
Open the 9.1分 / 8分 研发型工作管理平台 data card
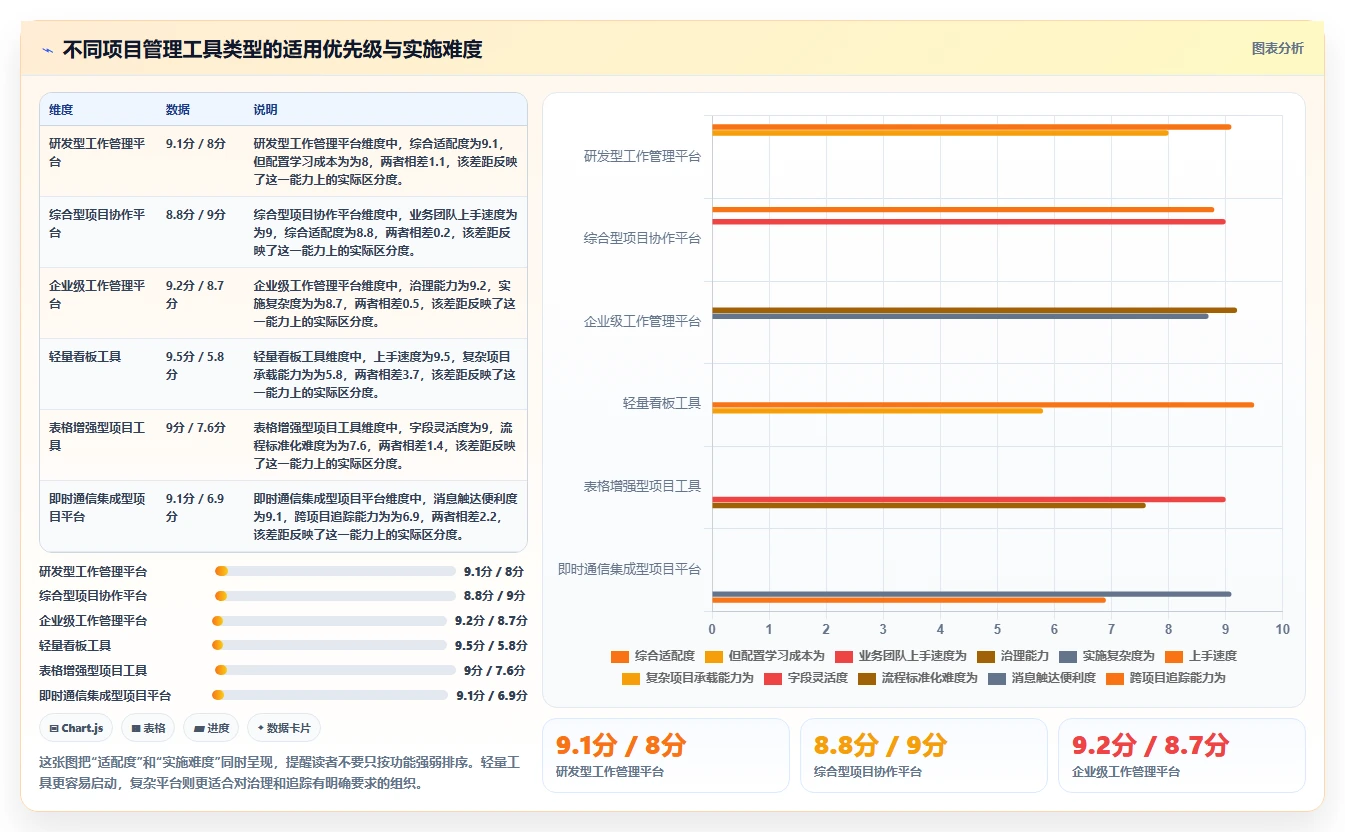[x=666, y=755]
